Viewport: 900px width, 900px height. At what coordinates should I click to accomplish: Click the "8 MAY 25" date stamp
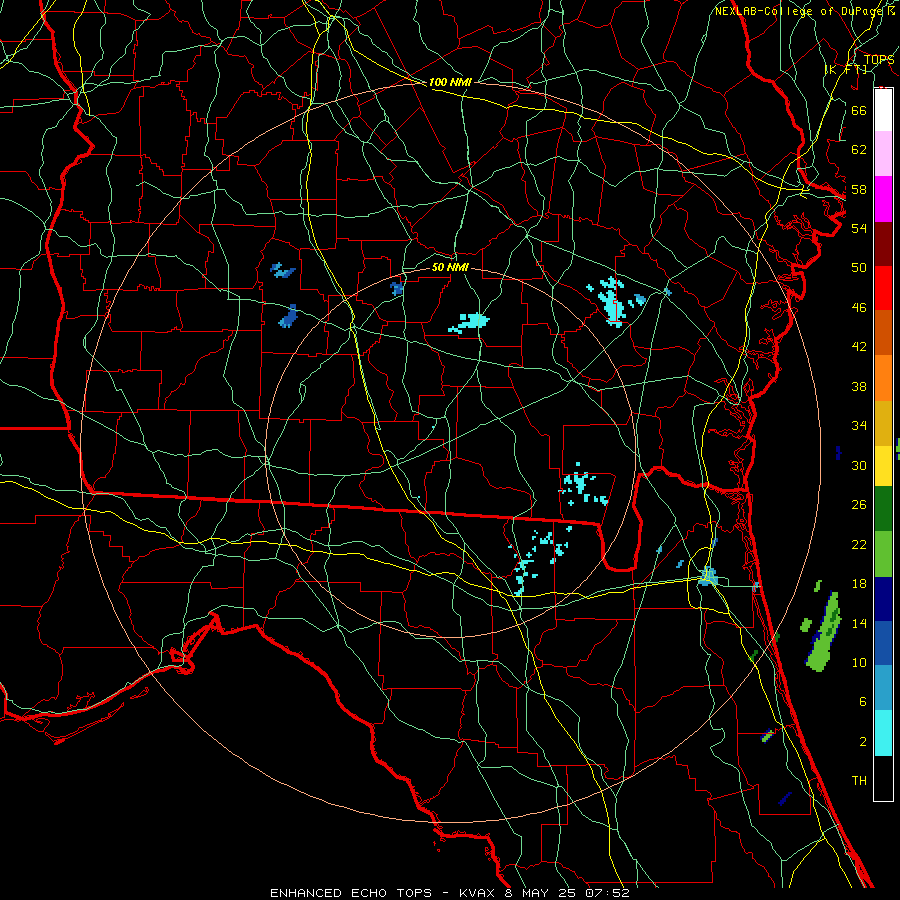click(x=541, y=893)
